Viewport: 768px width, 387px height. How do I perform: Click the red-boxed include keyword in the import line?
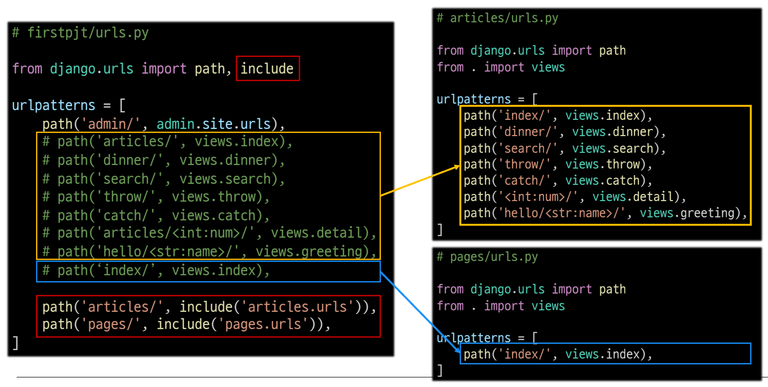(267, 69)
